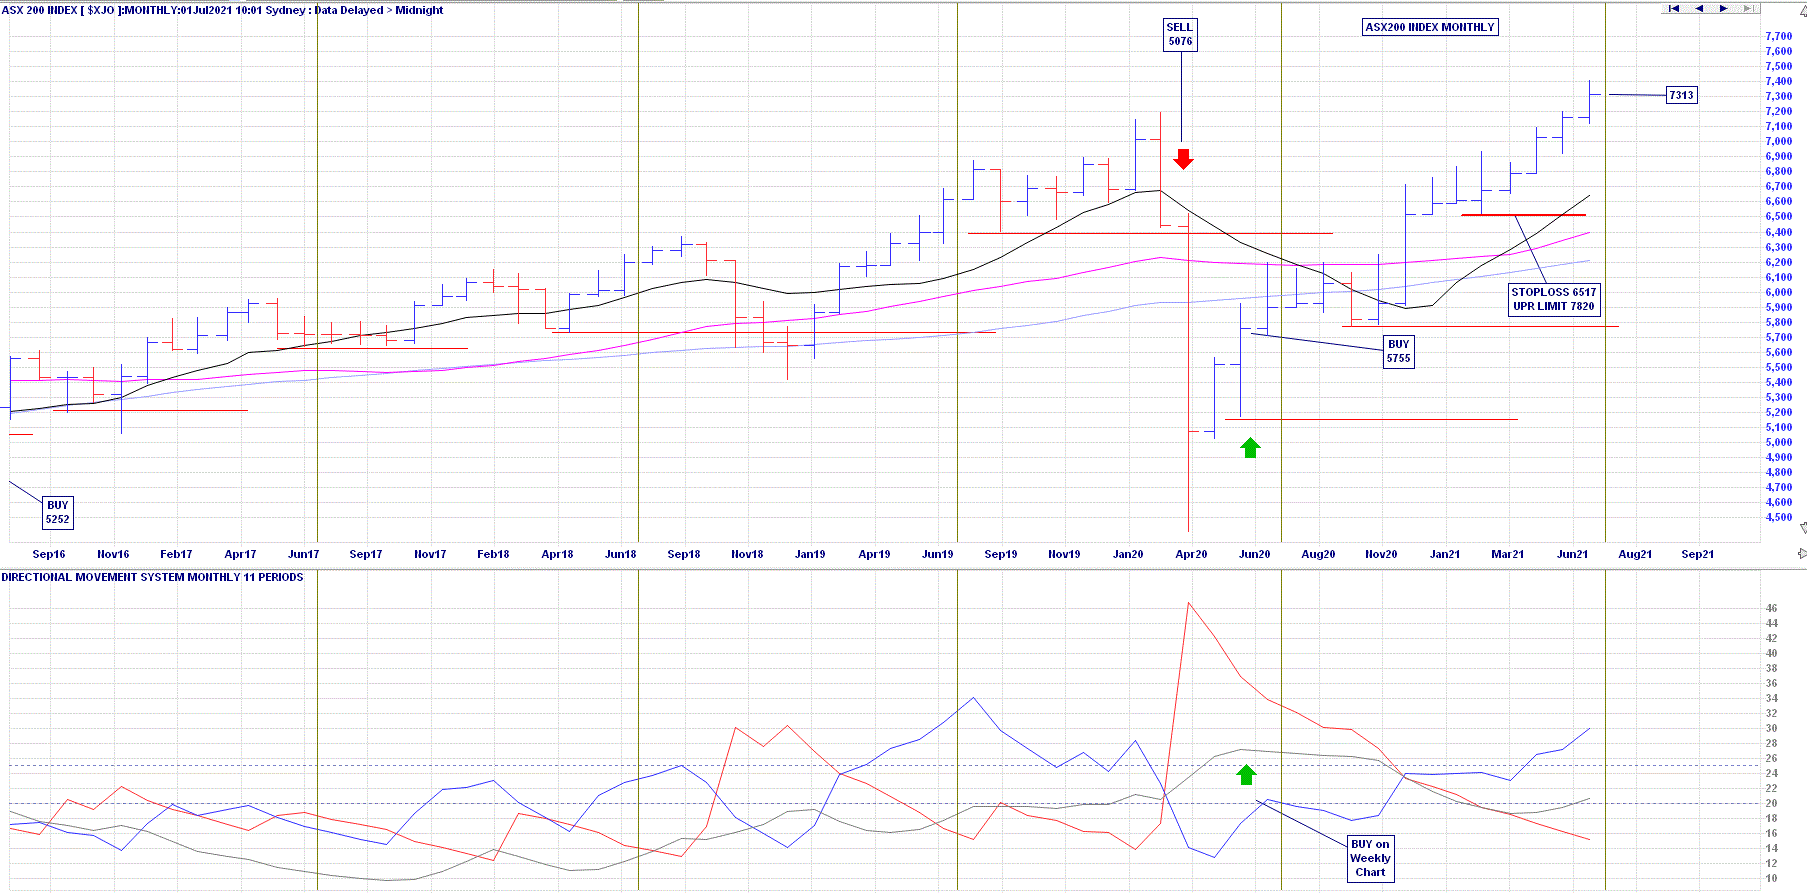Click the Directional Movement System panel title
The height and width of the screenshot is (893, 1807).
[152, 577]
